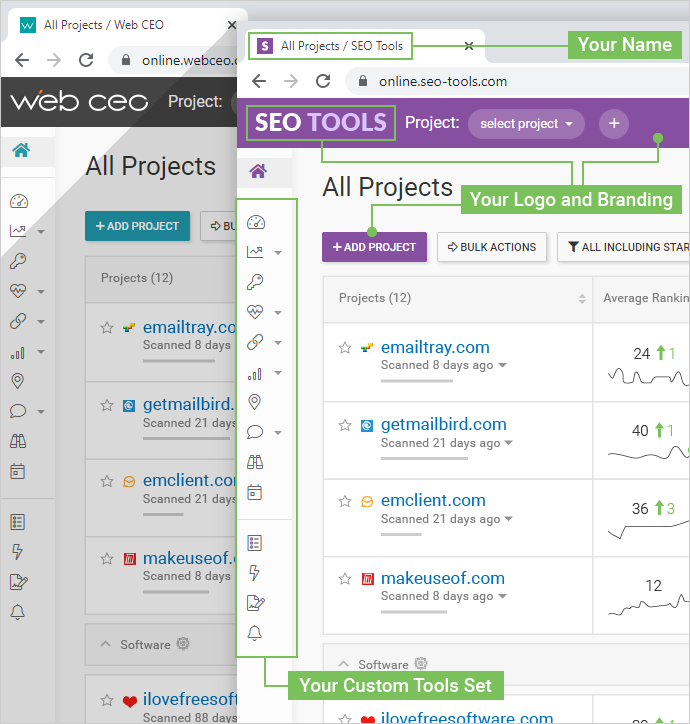Click the round plus button in purple header

click(x=614, y=124)
